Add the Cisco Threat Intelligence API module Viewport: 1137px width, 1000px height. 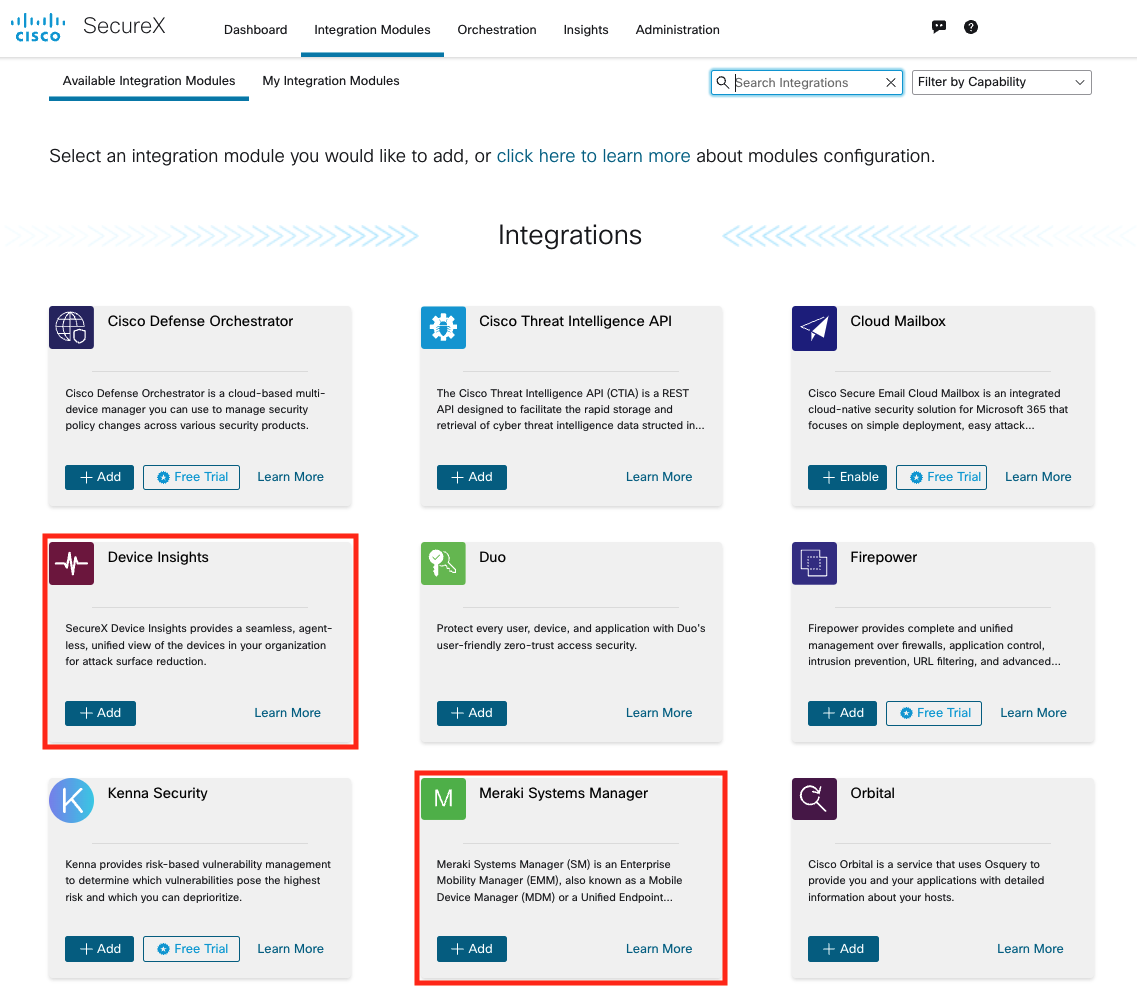pyautogui.click(x=471, y=477)
